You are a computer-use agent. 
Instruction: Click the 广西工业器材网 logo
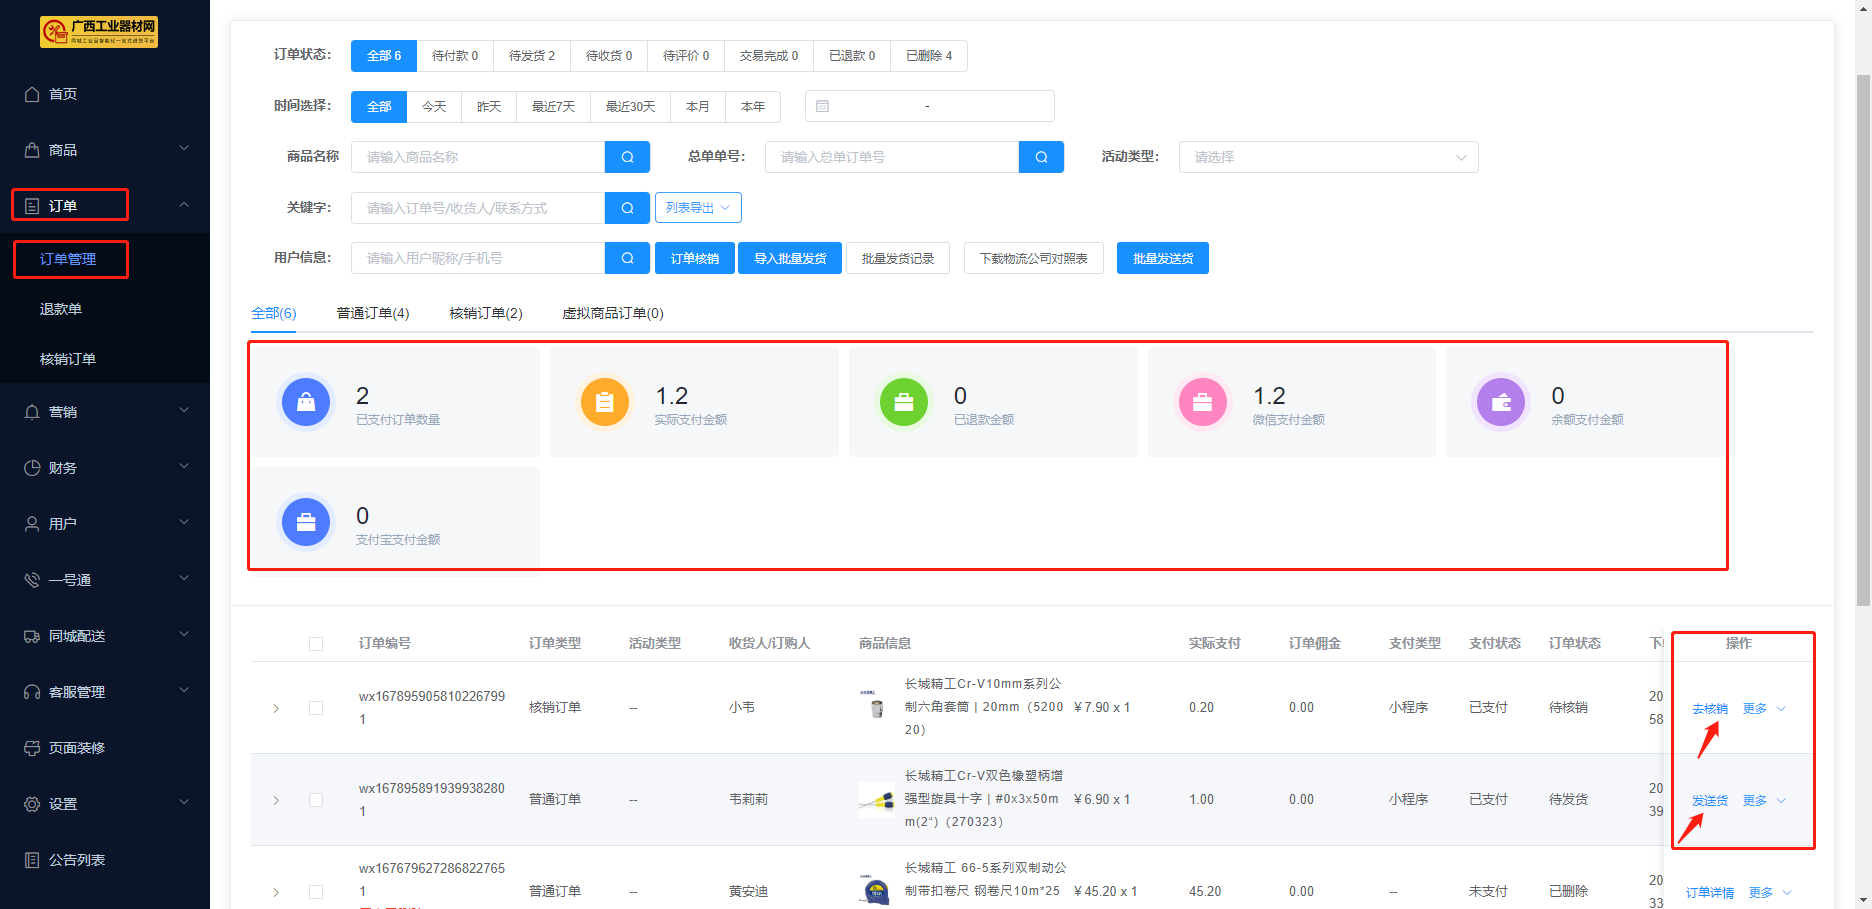click(99, 32)
